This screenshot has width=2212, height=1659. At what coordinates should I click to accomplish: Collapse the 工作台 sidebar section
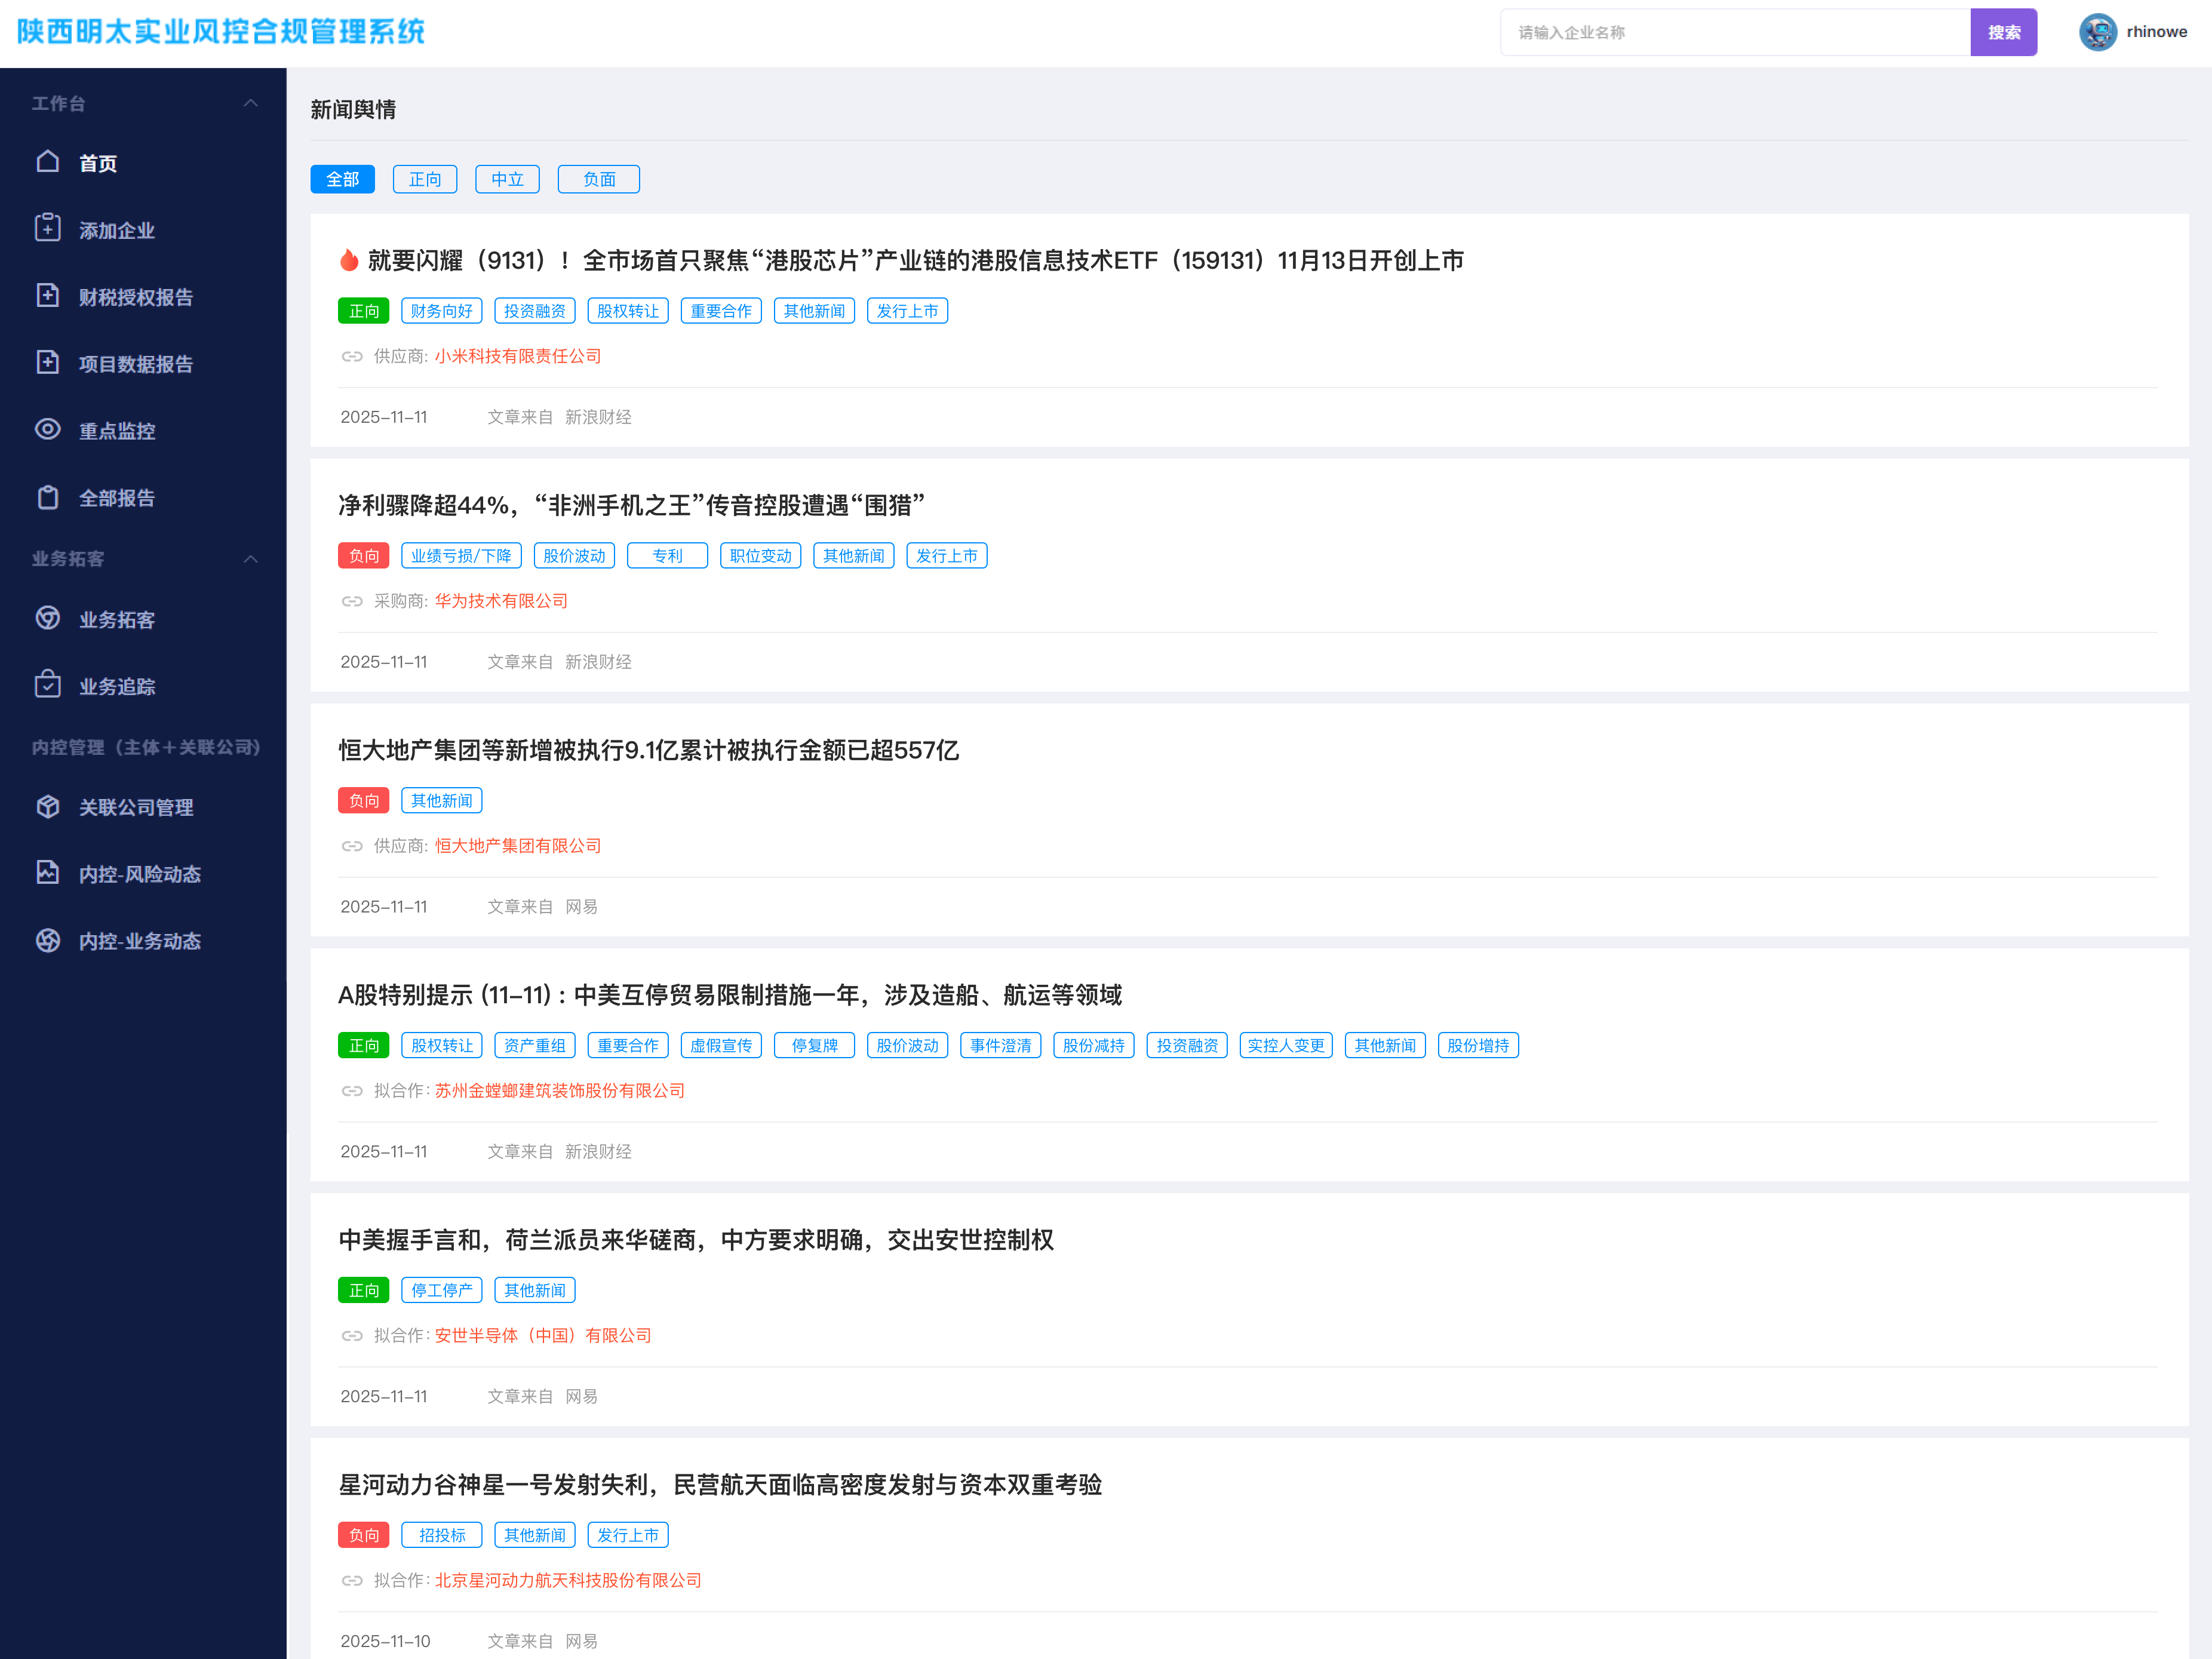point(251,103)
